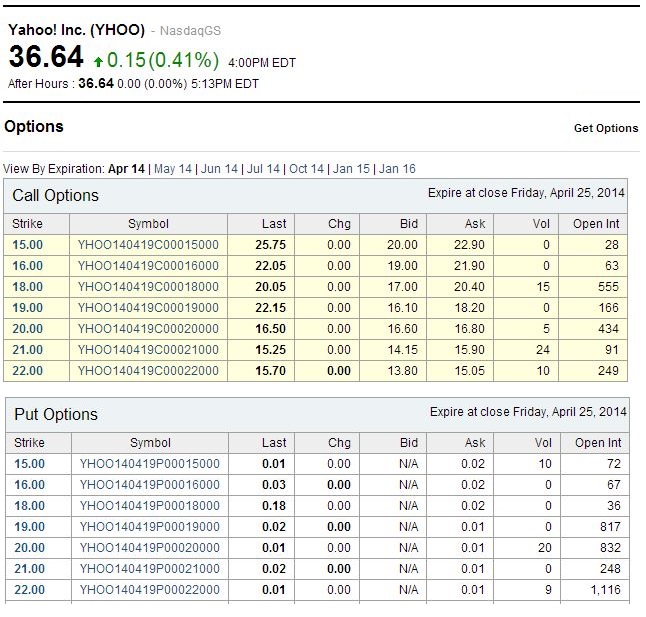Open the Get Options link
646x617 pixels.
click(x=606, y=128)
